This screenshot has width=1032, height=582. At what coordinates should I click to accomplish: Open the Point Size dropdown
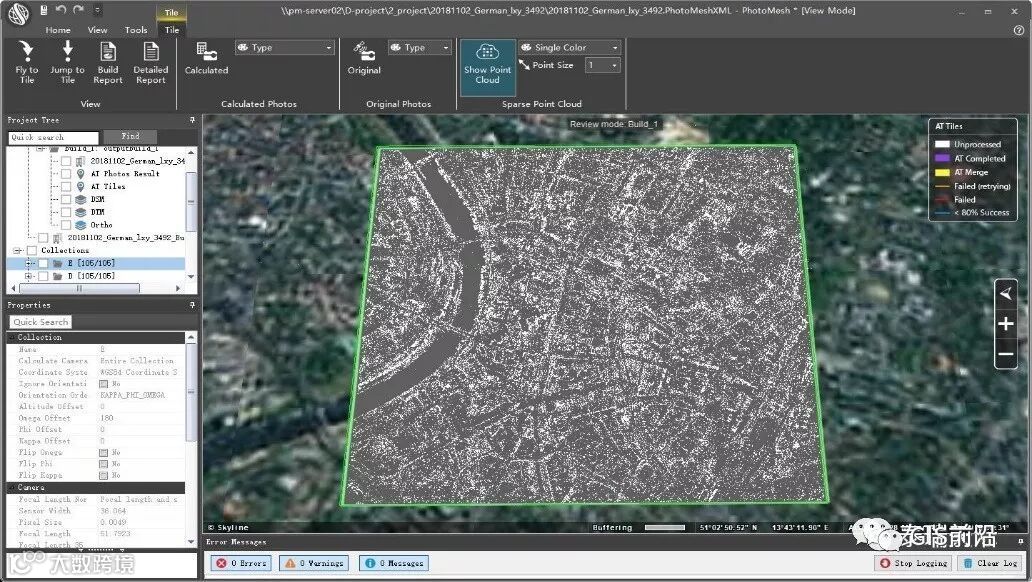603,65
